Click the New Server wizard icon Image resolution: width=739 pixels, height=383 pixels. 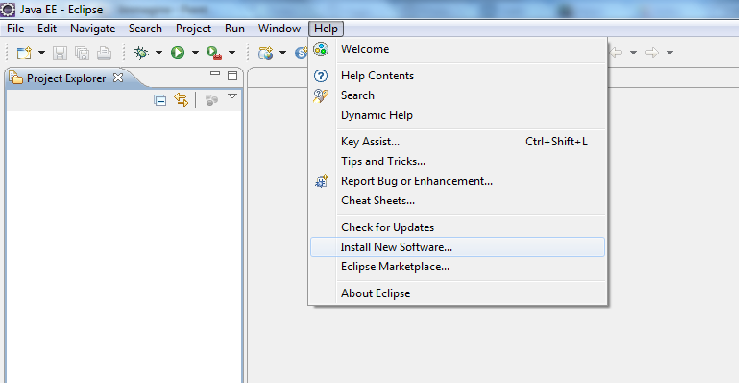[x=265, y=53]
